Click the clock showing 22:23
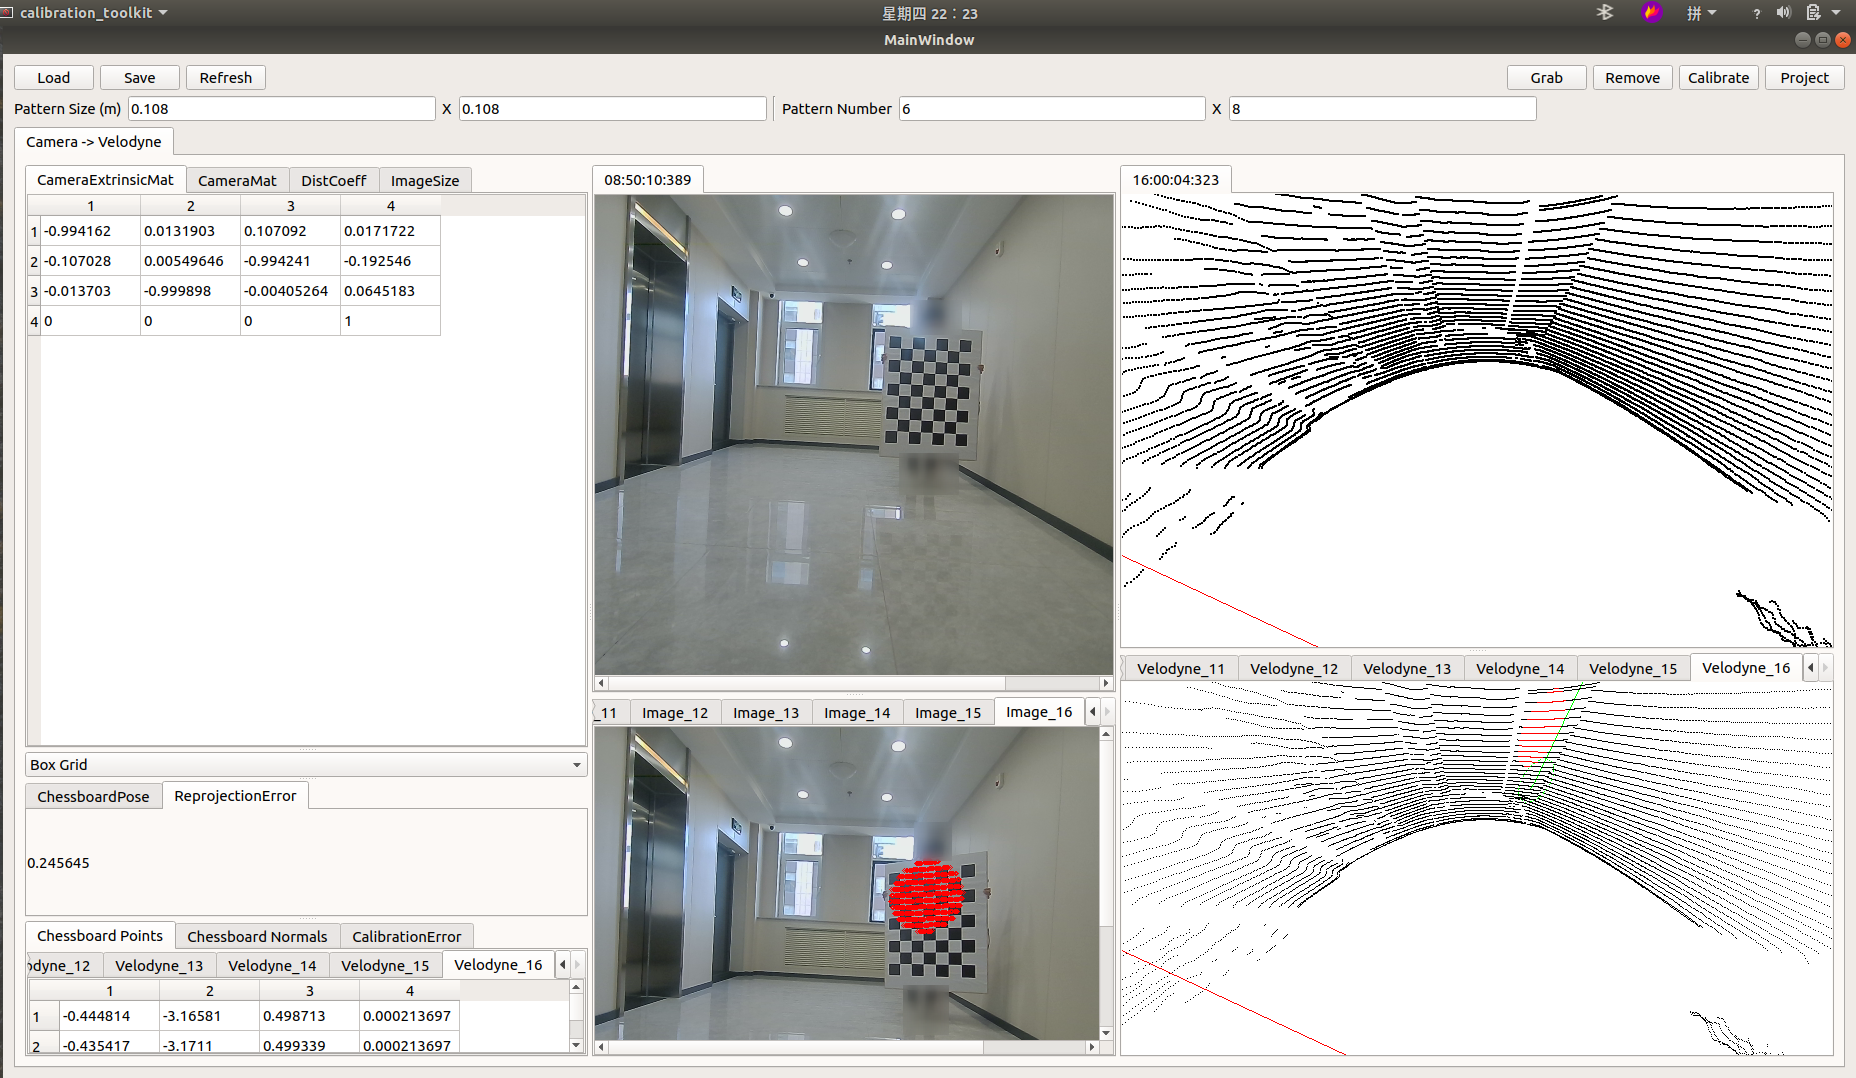1856x1078 pixels. pyautogui.click(x=929, y=13)
